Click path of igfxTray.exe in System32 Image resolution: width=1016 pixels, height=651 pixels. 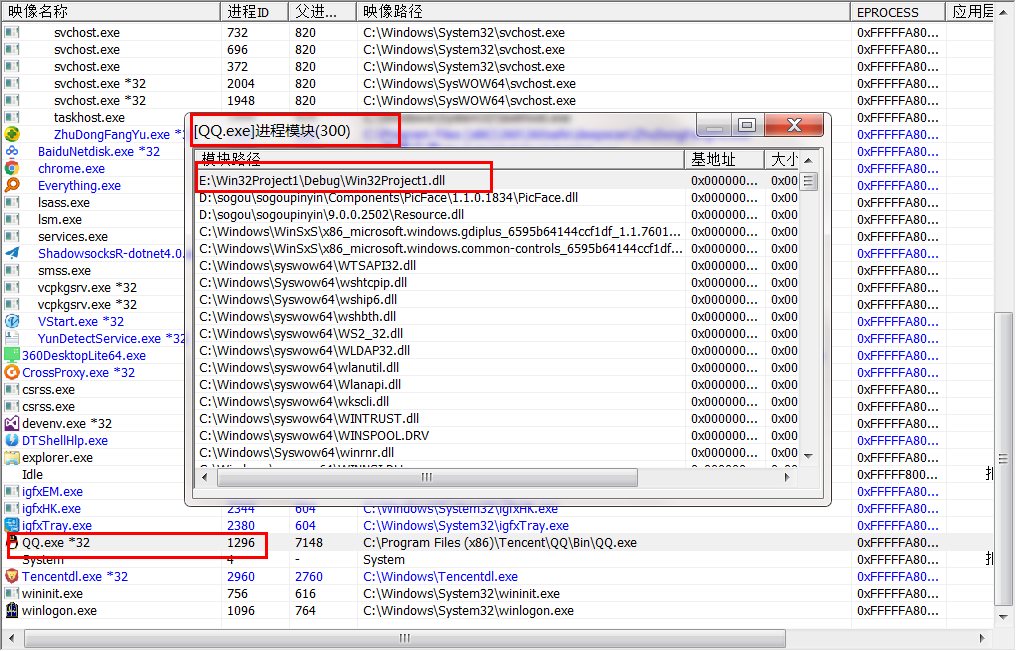click(466, 525)
